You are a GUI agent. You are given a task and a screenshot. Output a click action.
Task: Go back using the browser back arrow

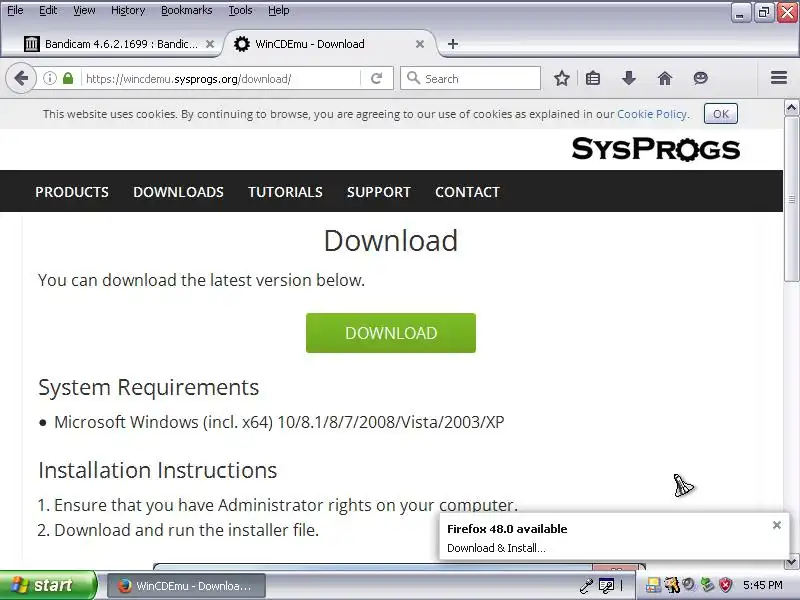(21, 79)
